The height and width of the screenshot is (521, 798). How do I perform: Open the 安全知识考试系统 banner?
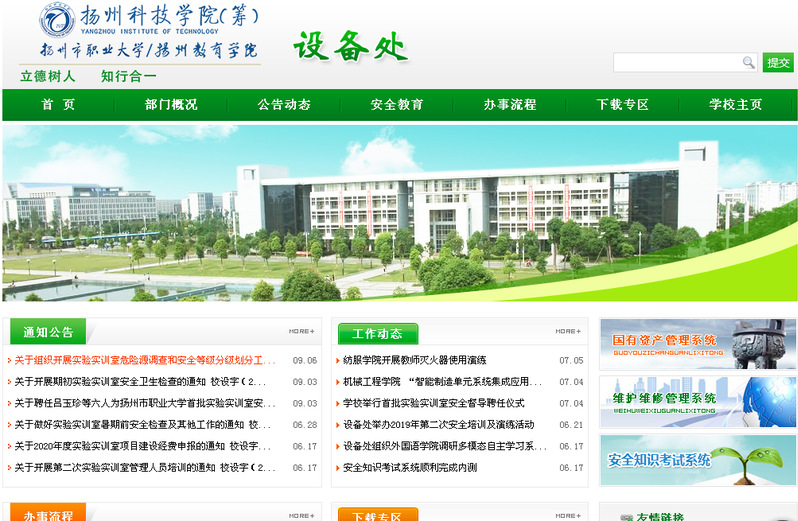pyautogui.click(x=697, y=460)
